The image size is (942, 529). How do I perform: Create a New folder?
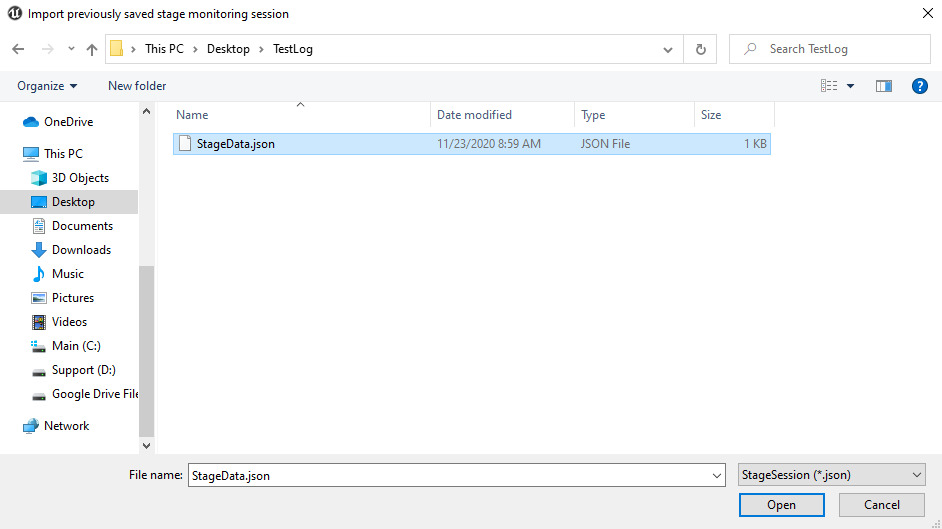tap(137, 86)
